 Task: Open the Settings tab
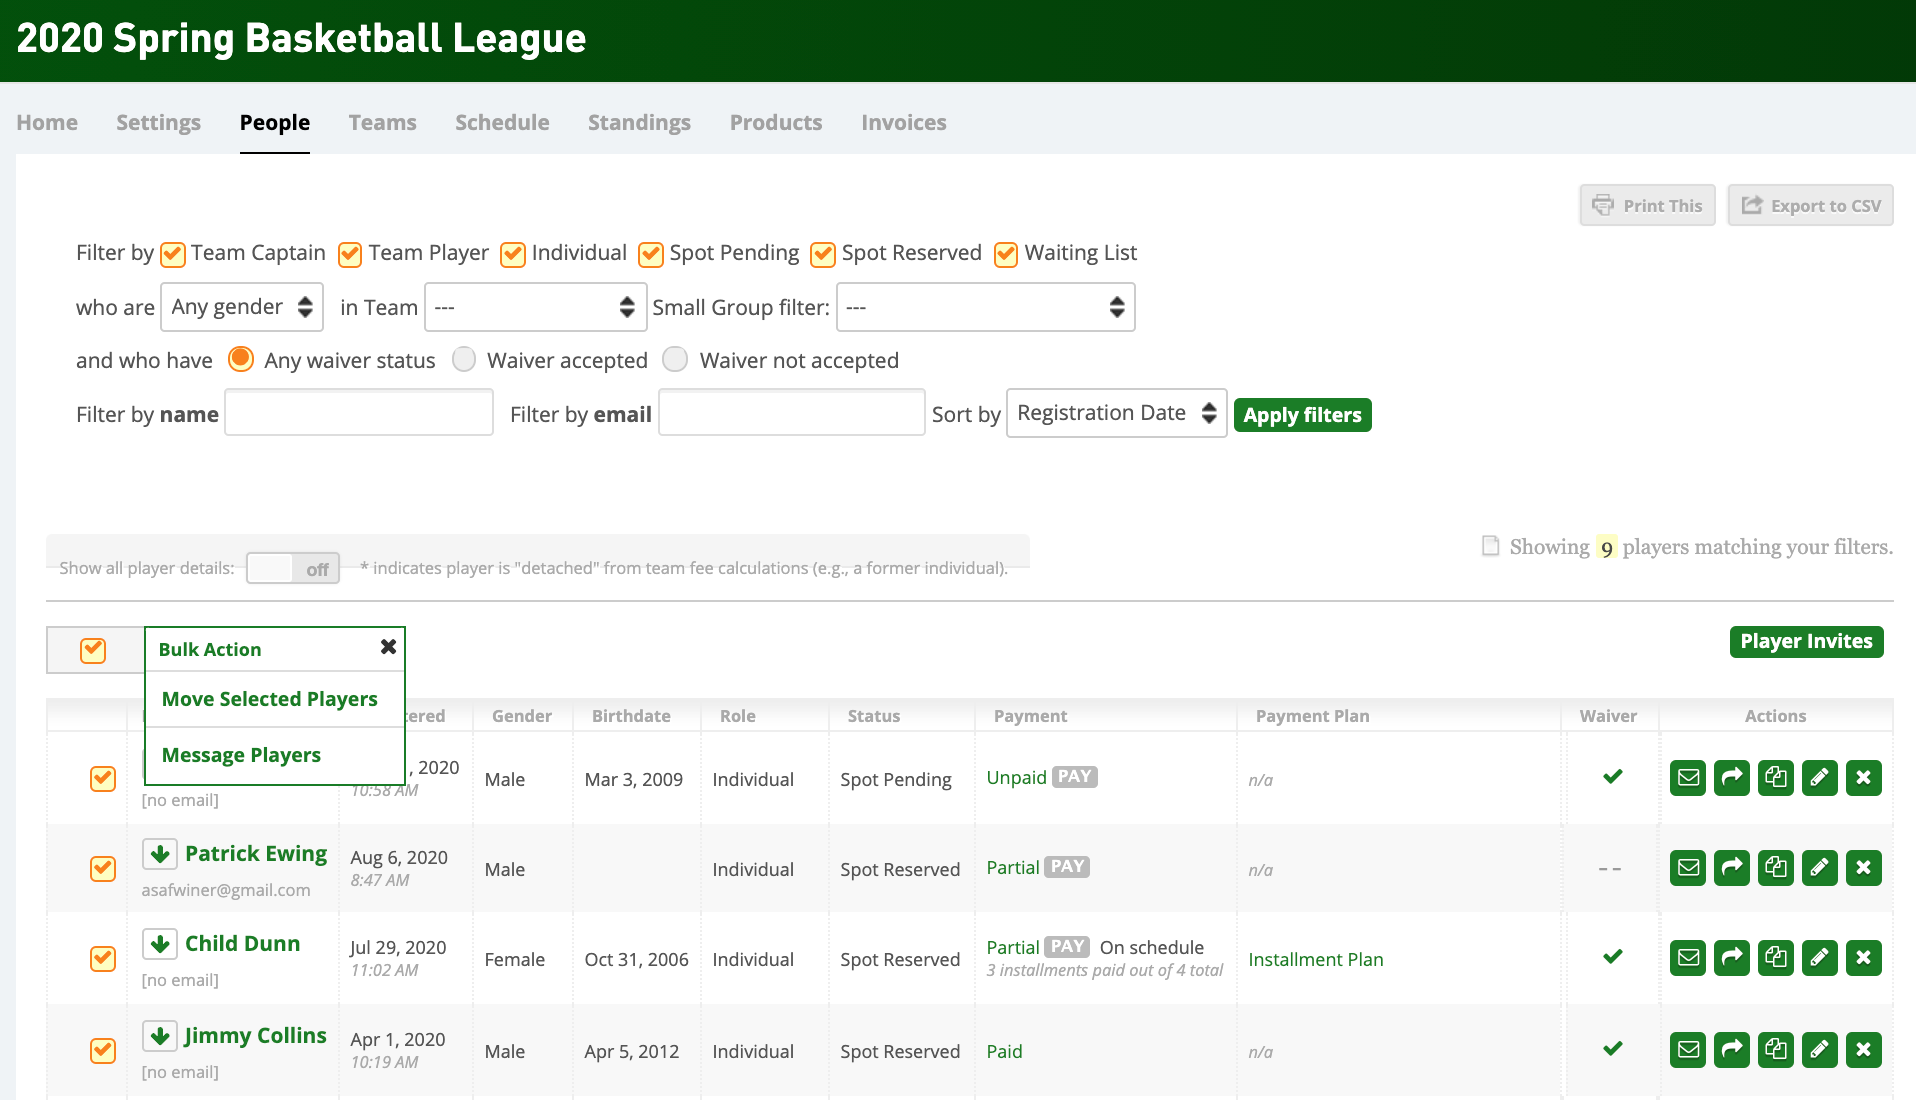[158, 122]
